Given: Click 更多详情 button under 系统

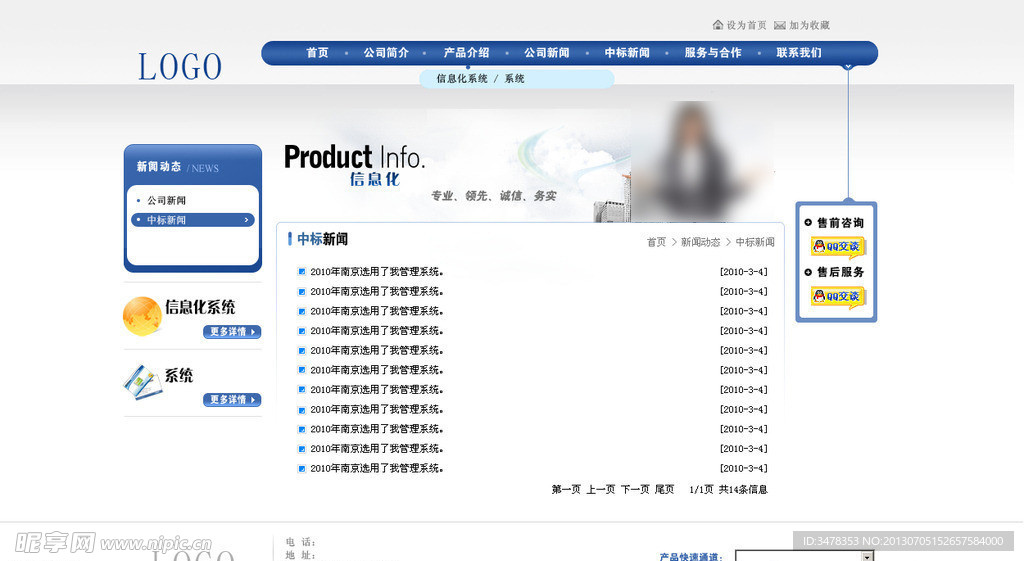Looking at the screenshot, I should (232, 400).
